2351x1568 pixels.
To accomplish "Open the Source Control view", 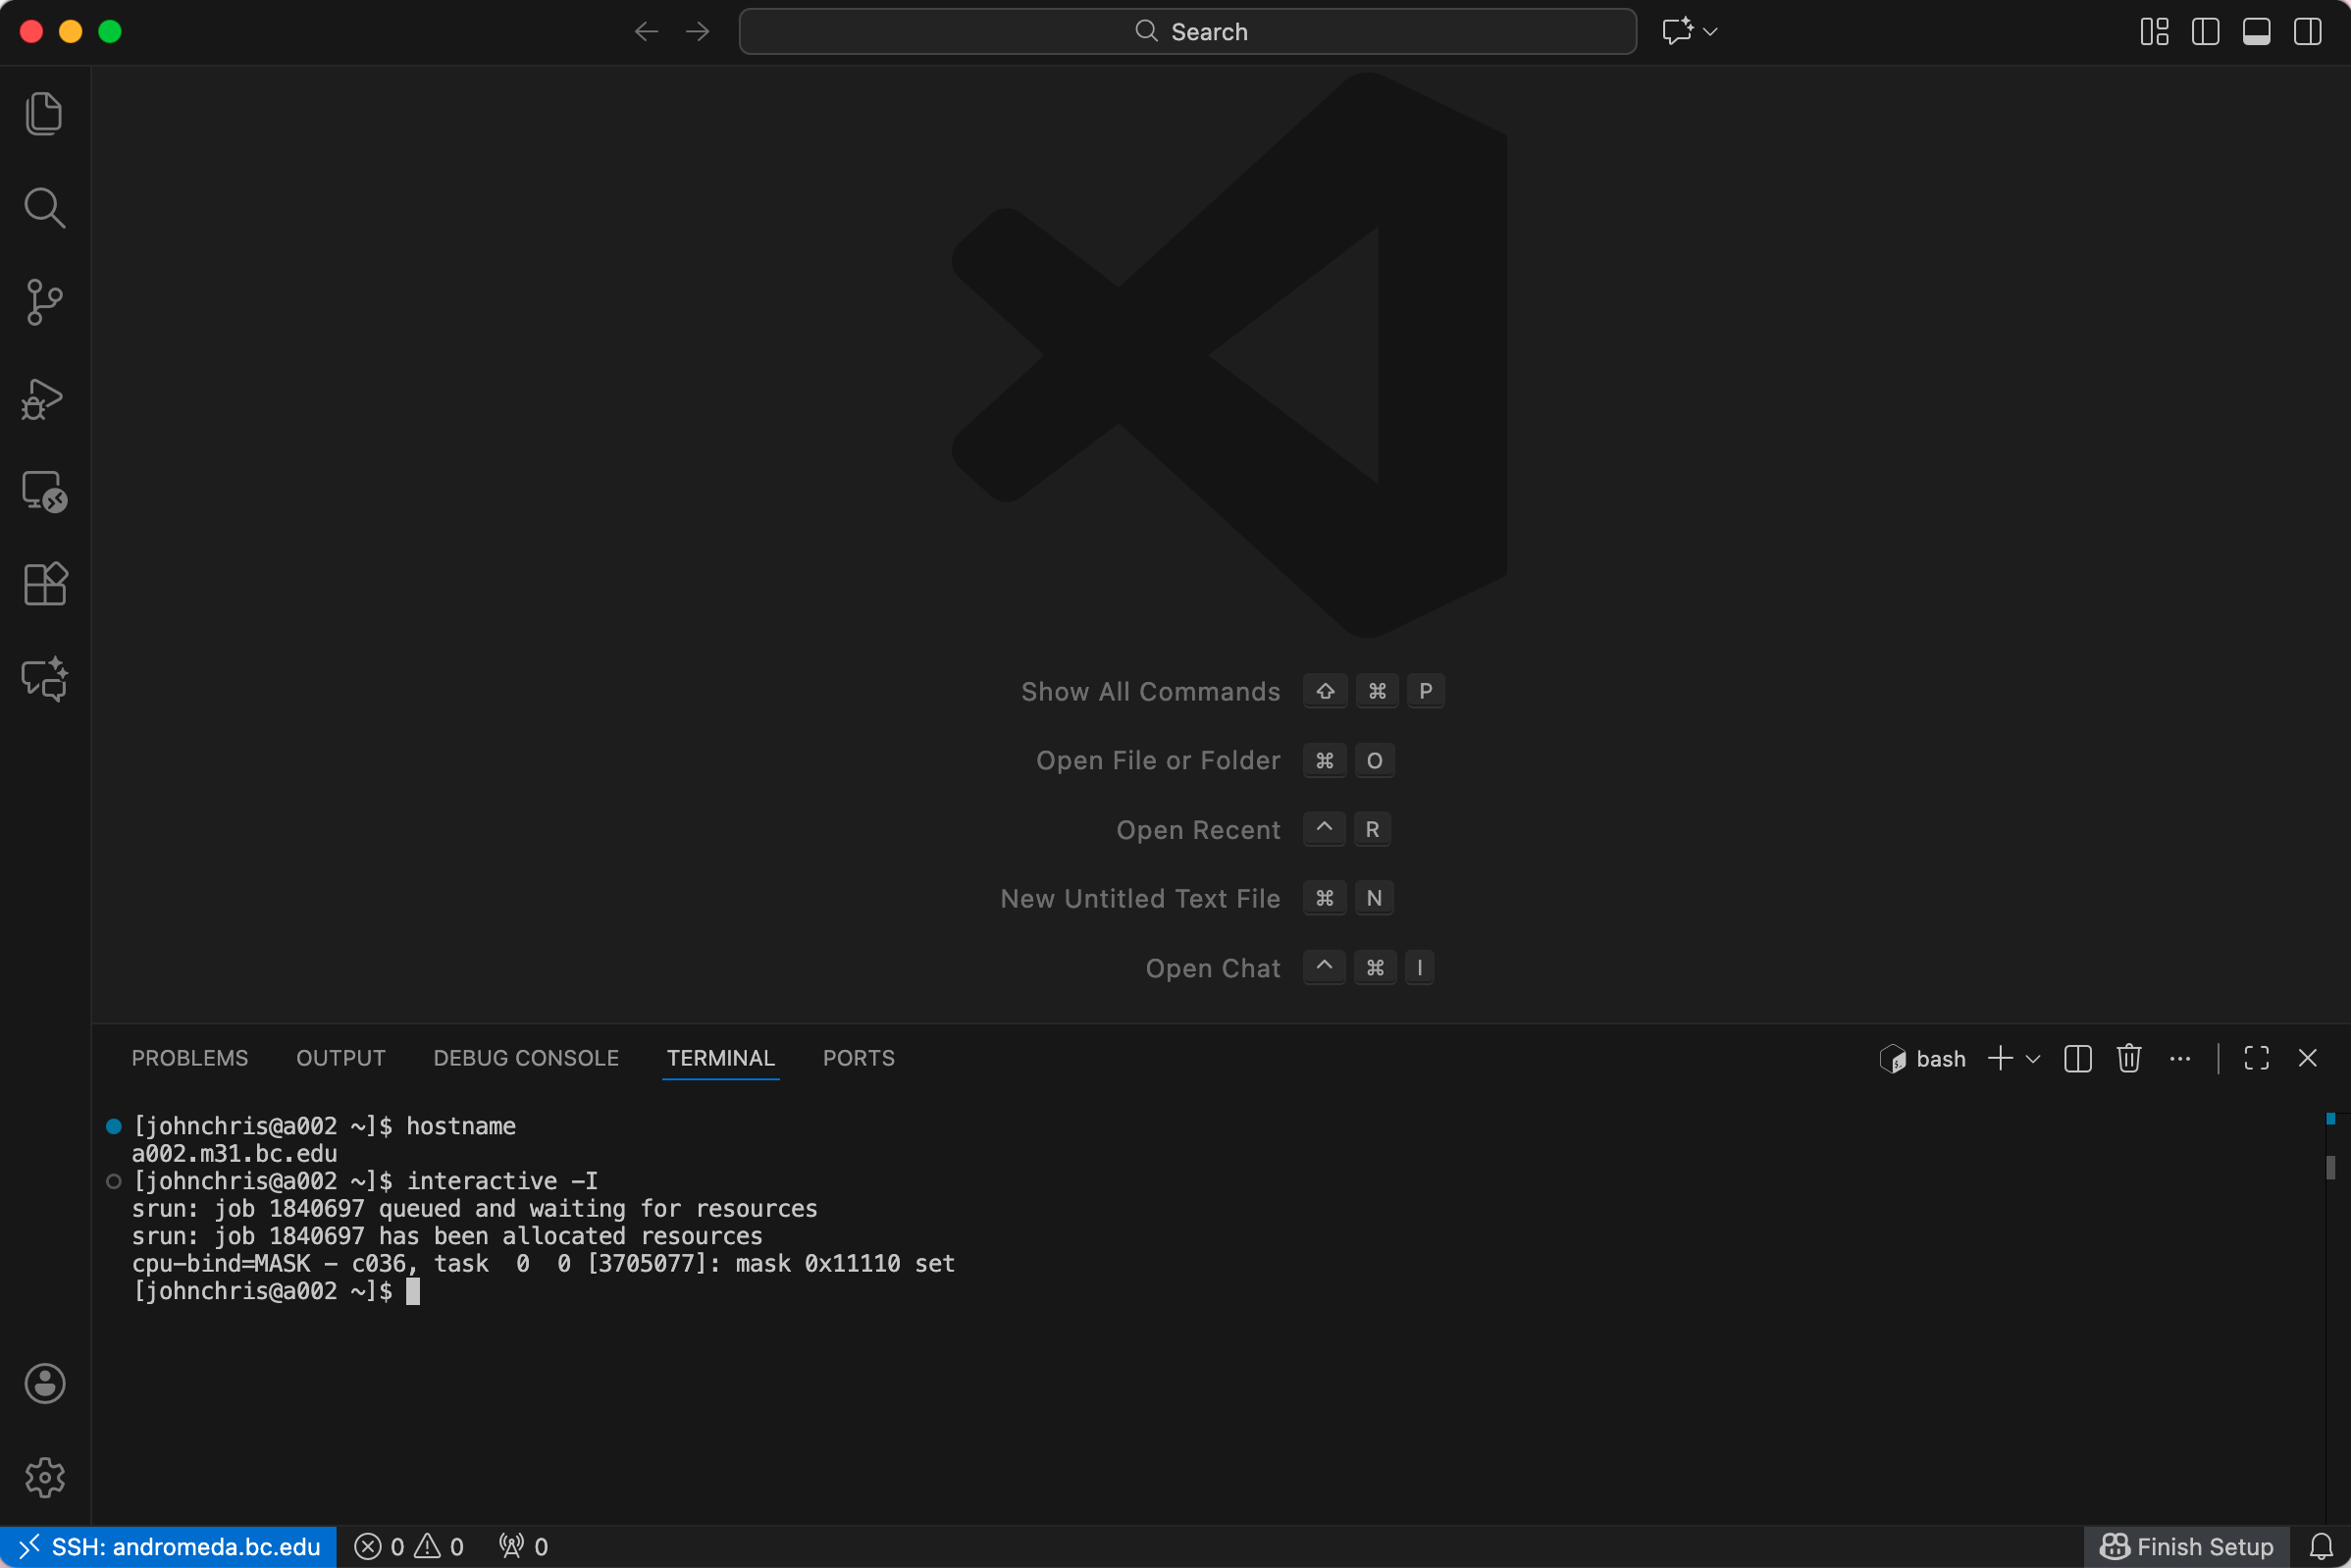I will (x=44, y=301).
